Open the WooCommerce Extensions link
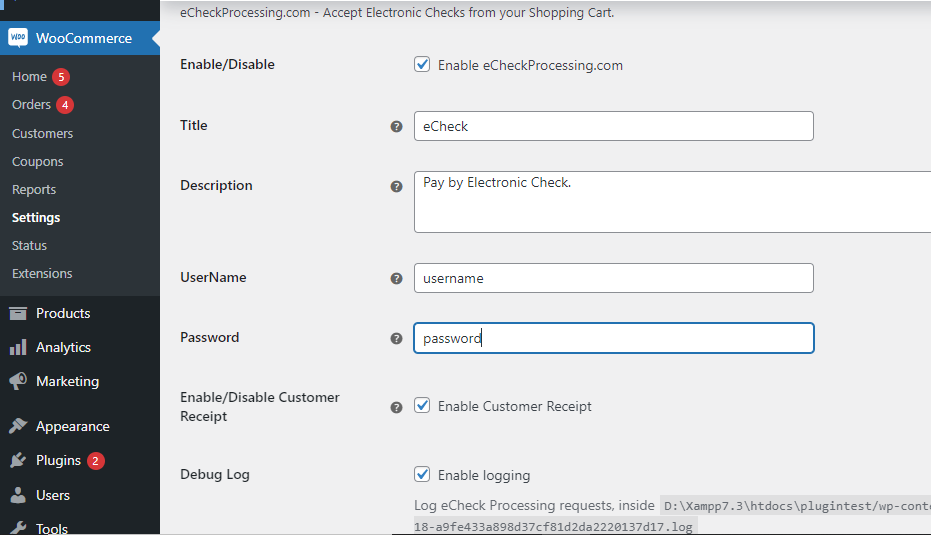 pyautogui.click(x=42, y=273)
